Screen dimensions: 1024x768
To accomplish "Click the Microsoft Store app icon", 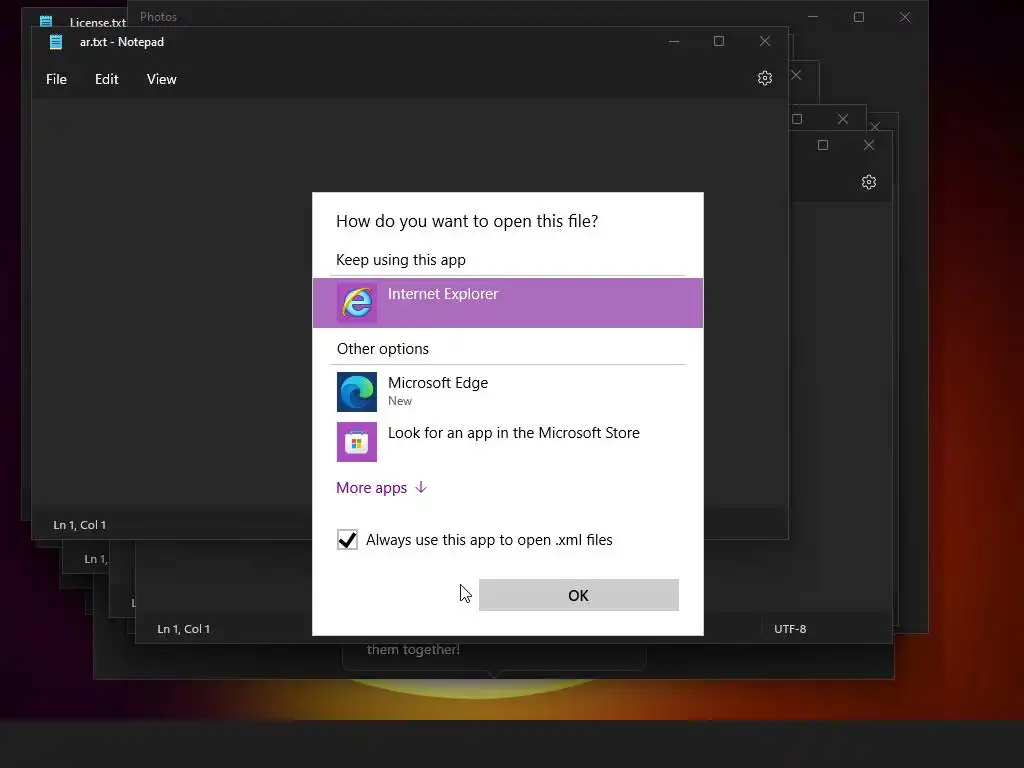I will (x=357, y=442).
